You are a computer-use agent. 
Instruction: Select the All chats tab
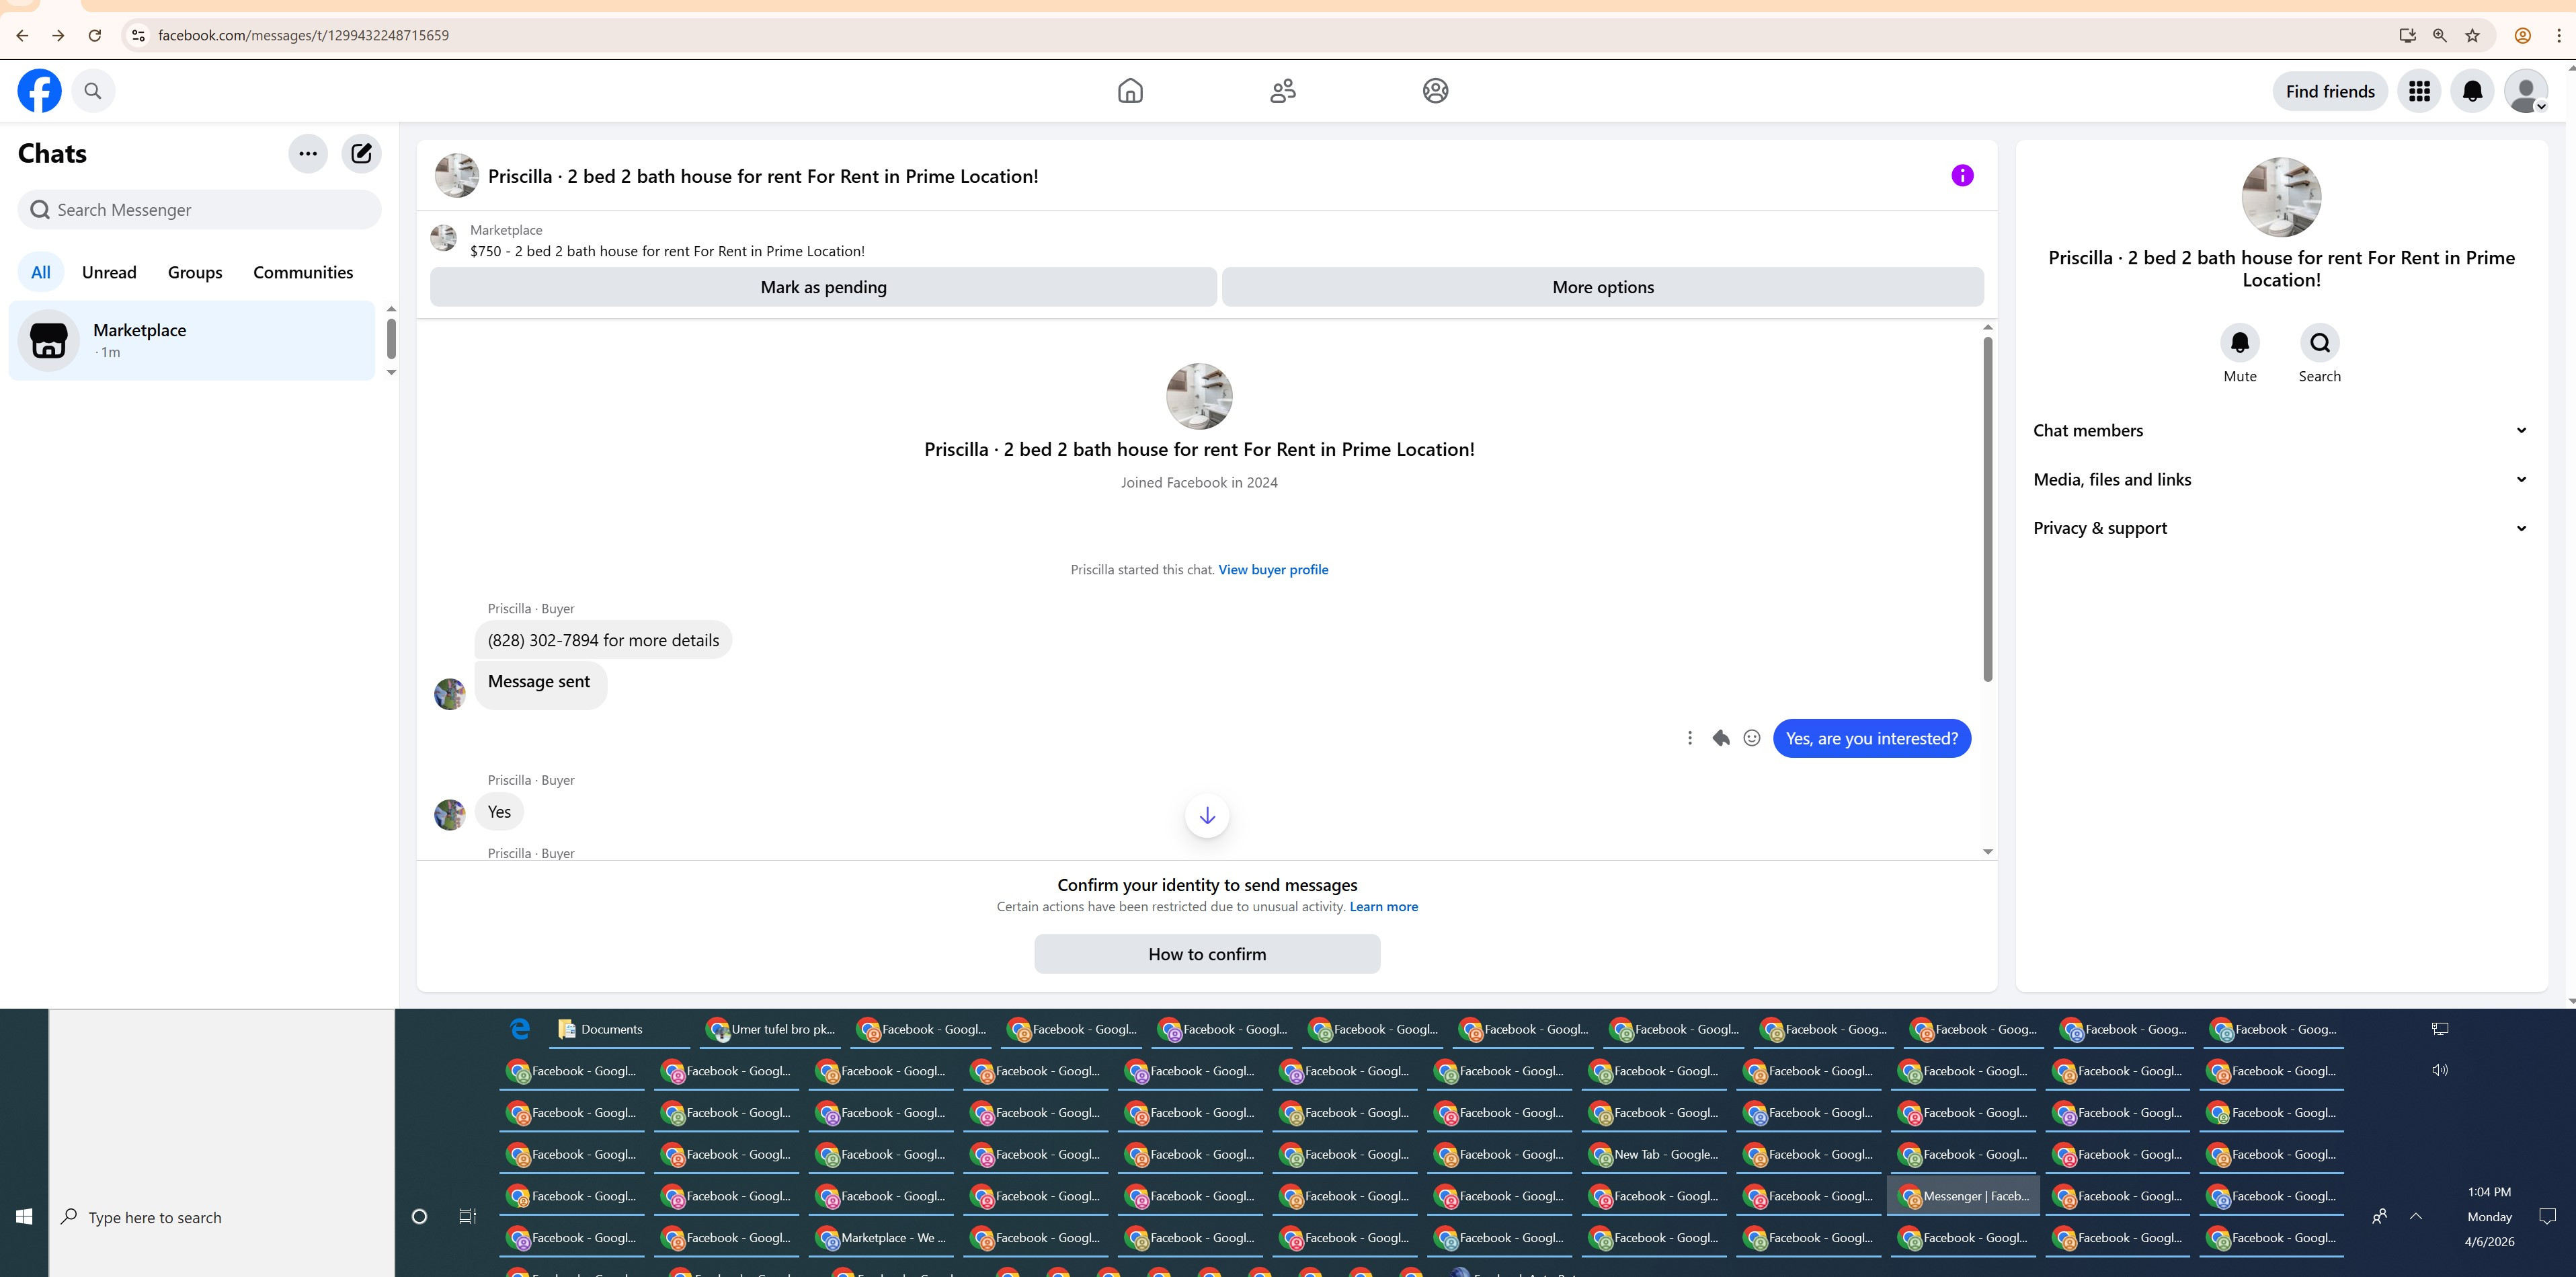click(41, 272)
